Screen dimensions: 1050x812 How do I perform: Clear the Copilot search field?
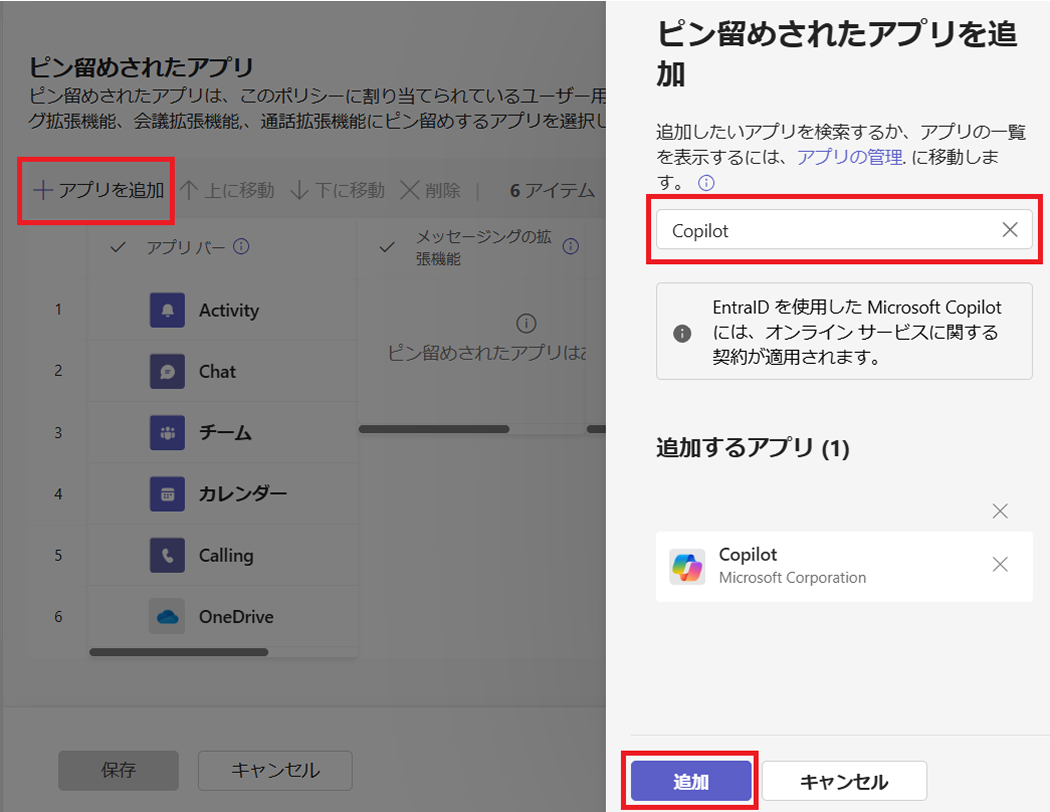click(1010, 230)
